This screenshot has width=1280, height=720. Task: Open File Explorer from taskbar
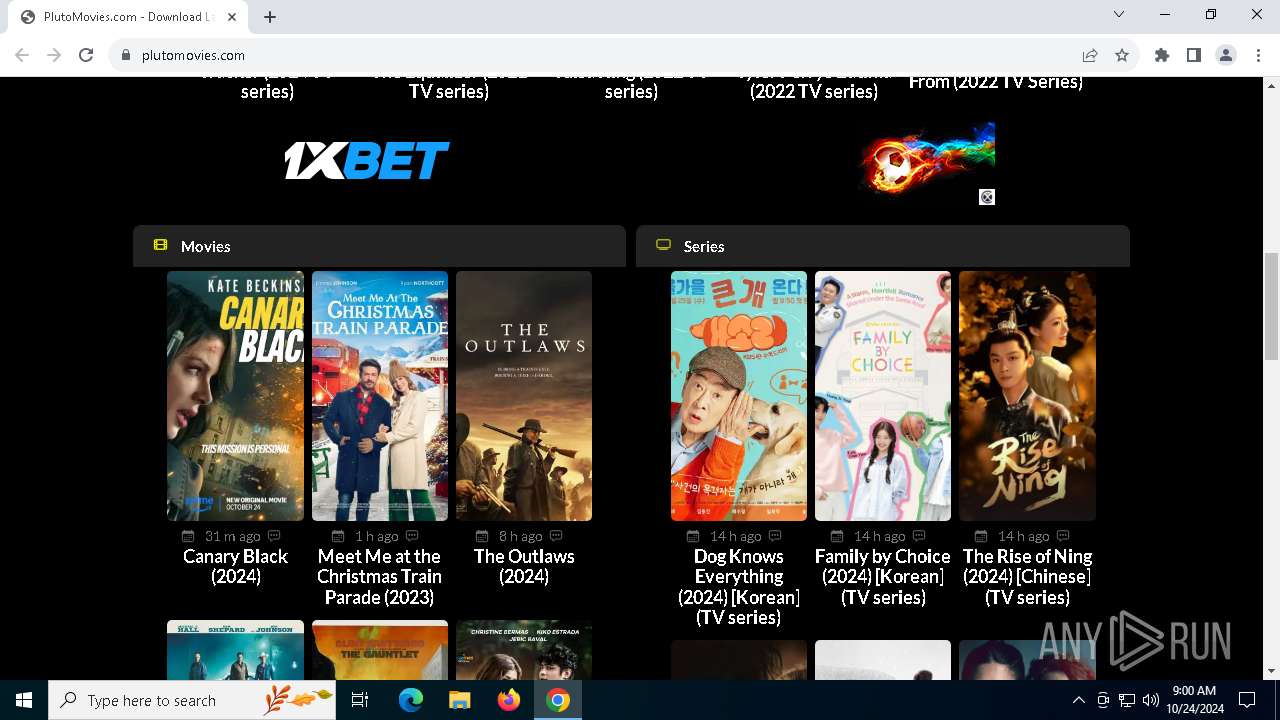(x=459, y=700)
